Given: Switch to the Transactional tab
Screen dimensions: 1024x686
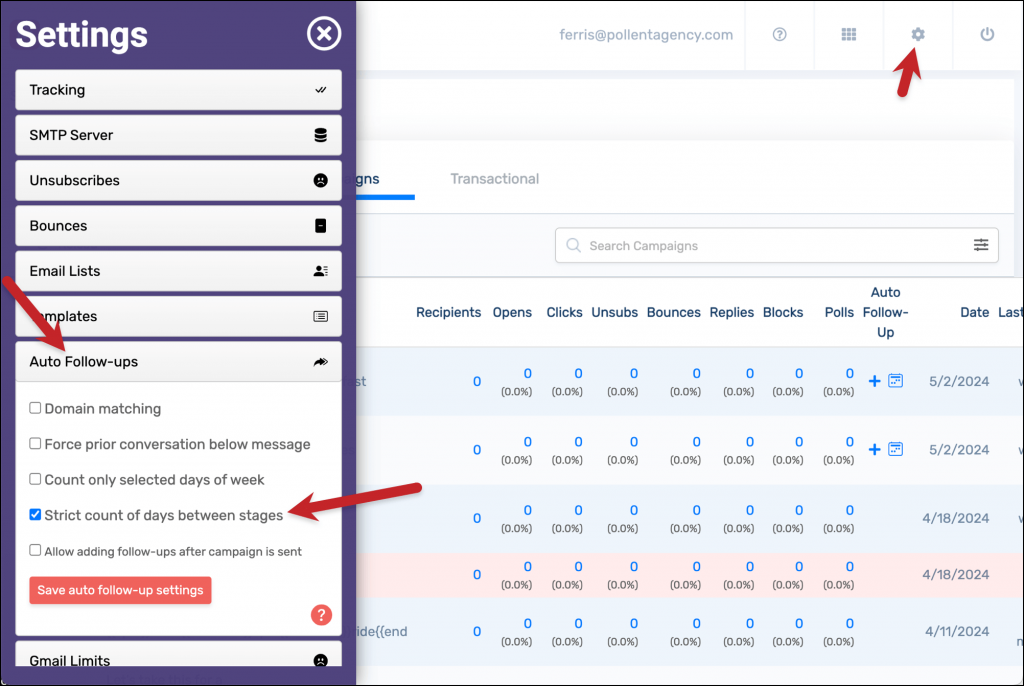Looking at the screenshot, I should [494, 179].
